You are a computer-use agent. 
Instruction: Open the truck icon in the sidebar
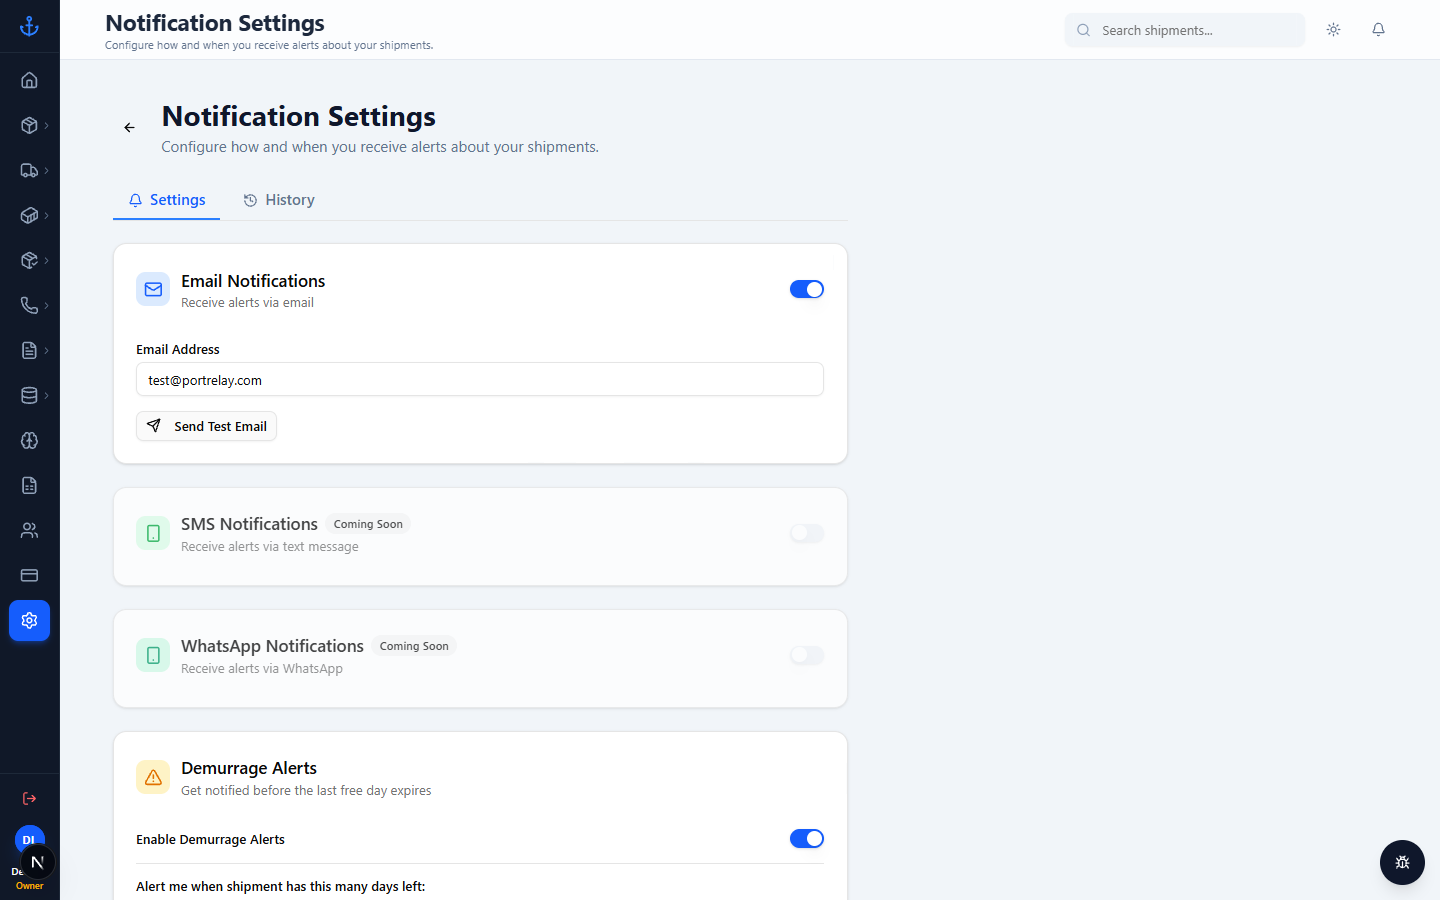[x=29, y=170]
